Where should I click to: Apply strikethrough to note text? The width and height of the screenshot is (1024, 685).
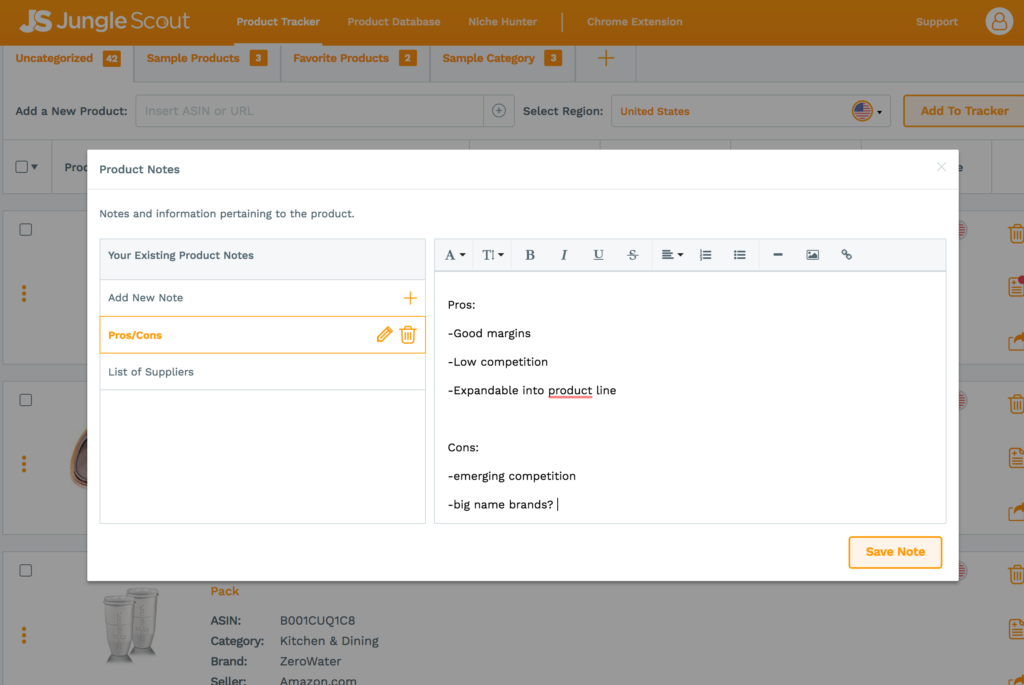click(x=632, y=255)
